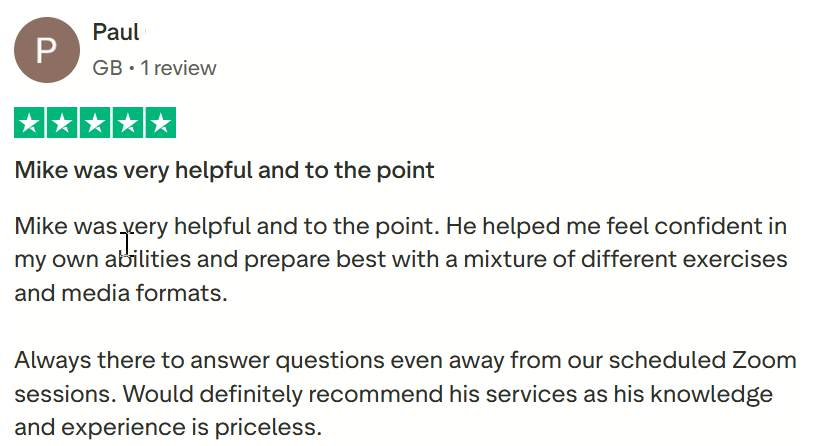Click the word 'priceless' ending the review
The image size is (832, 446).
(274, 428)
